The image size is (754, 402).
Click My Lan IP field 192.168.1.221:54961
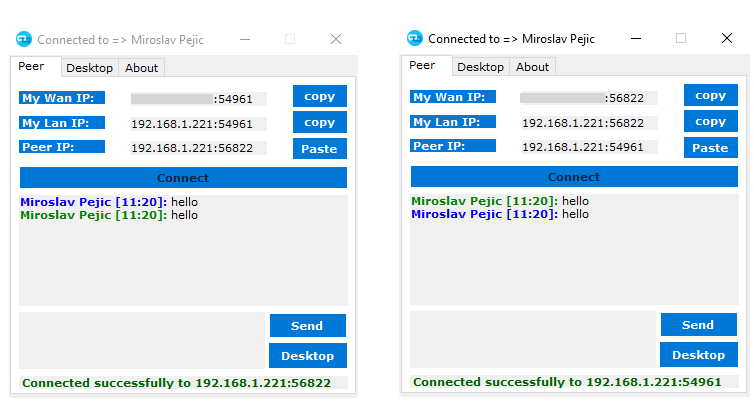[x=199, y=124]
